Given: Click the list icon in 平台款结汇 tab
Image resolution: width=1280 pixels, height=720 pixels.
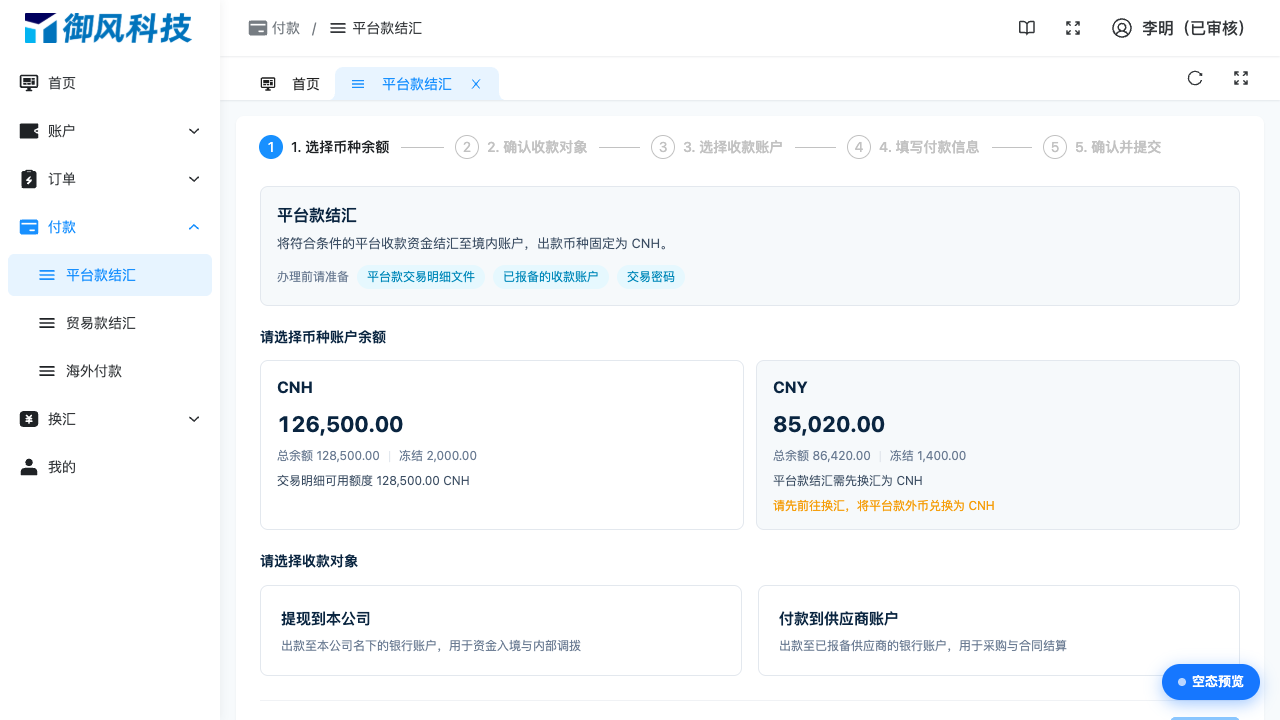Looking at the screenshot, I should pyautogui.click(x=358, y=84).
